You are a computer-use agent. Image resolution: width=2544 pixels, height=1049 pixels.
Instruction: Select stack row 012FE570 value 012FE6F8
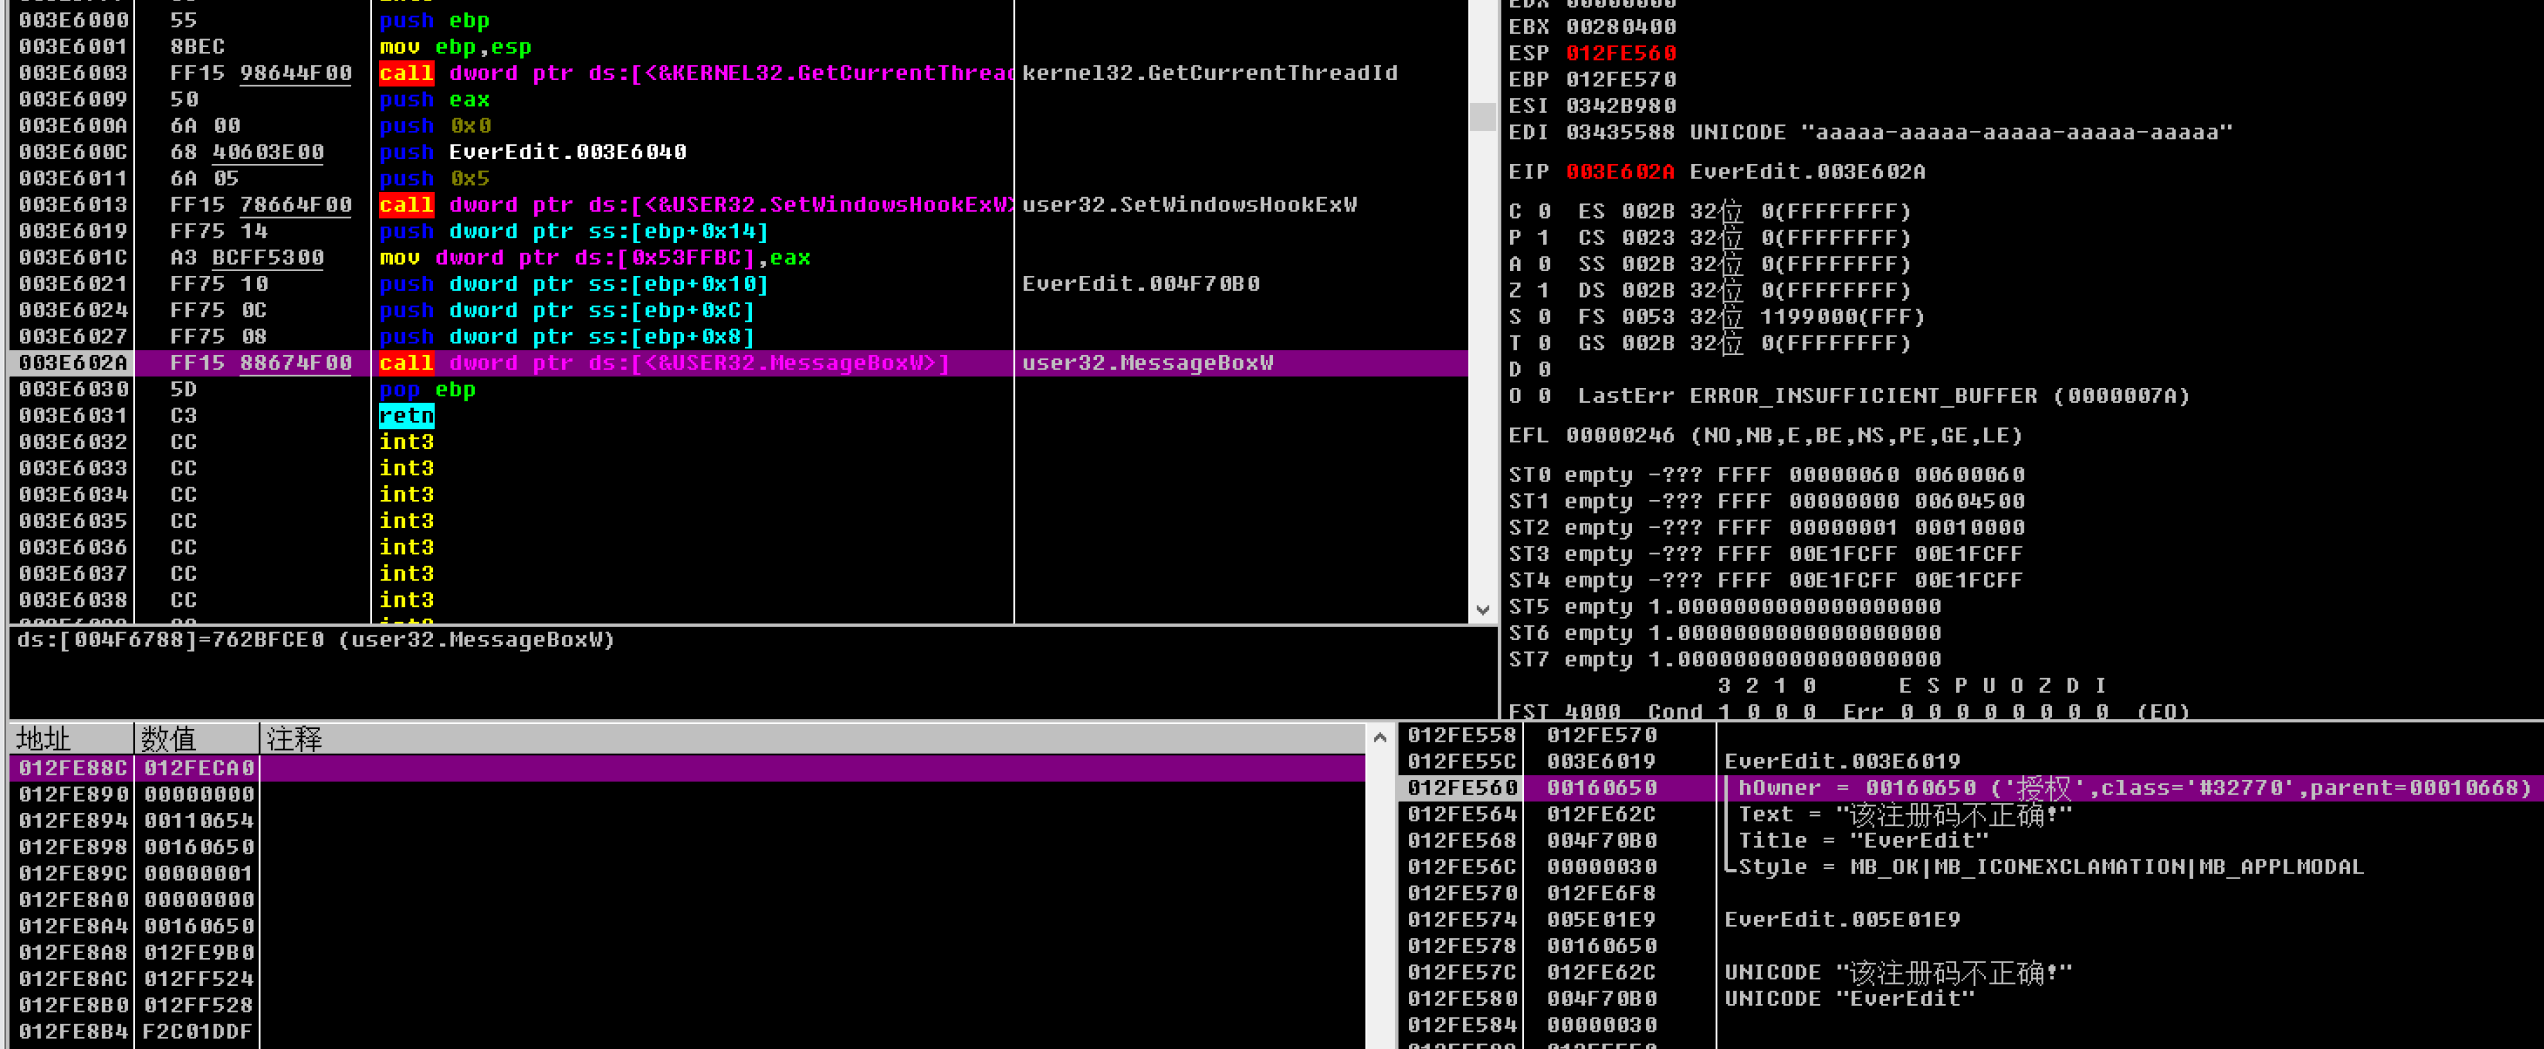1602,894
